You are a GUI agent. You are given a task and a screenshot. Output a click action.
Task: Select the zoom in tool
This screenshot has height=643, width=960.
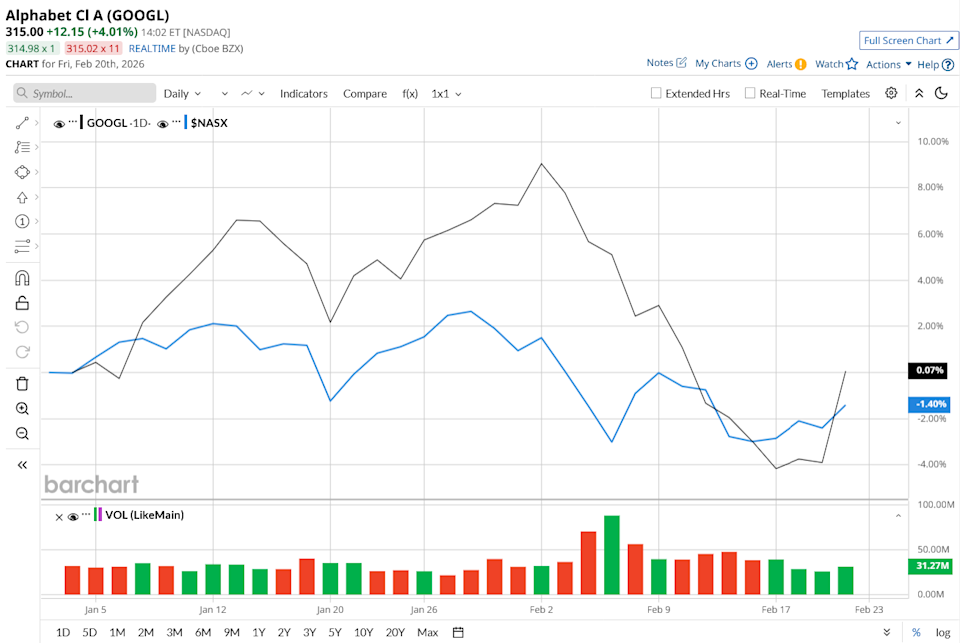22,408
